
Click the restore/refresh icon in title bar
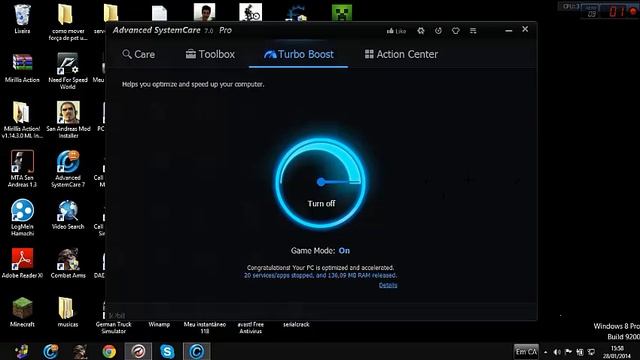[x=438, y=31]
